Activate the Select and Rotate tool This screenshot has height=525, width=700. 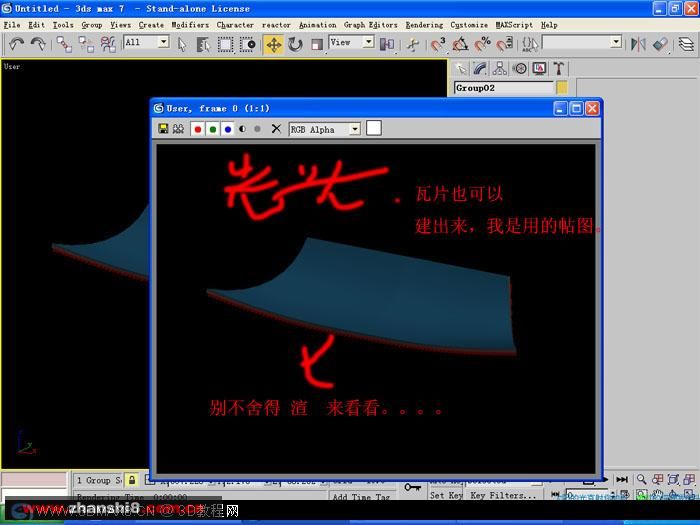point(295,44)
